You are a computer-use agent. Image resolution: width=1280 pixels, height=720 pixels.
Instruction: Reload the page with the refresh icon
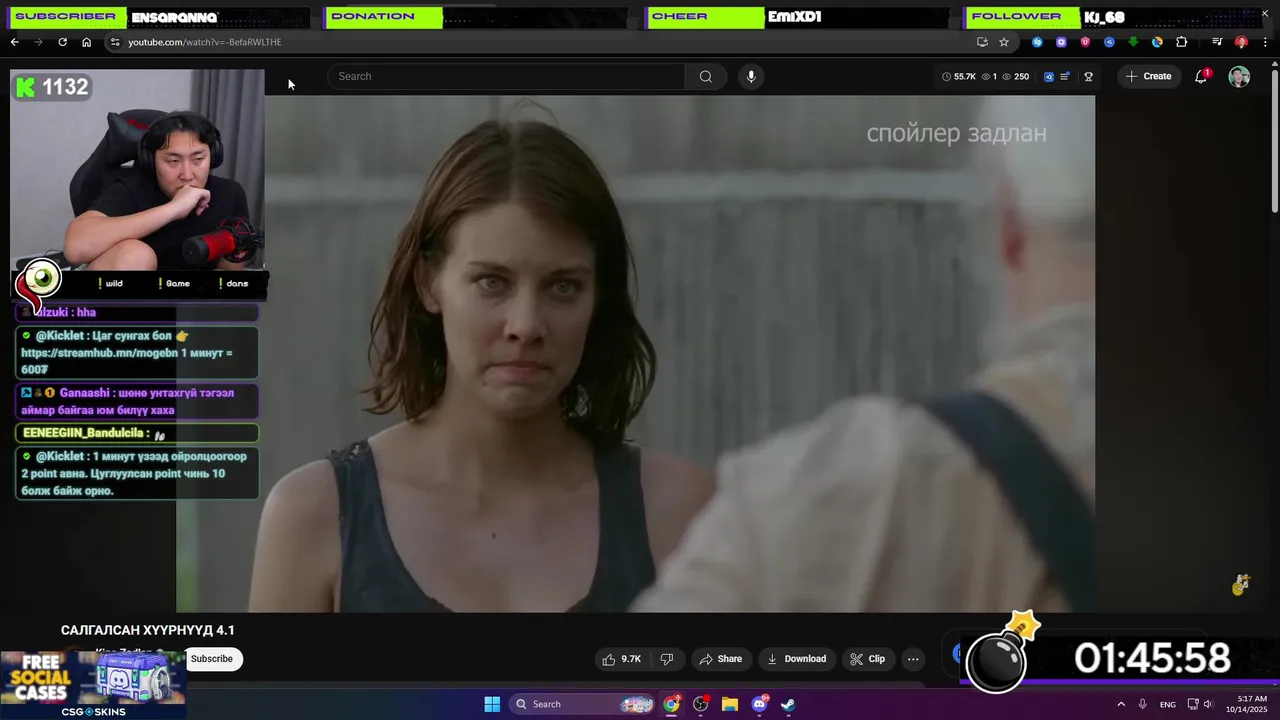[62, 42]
